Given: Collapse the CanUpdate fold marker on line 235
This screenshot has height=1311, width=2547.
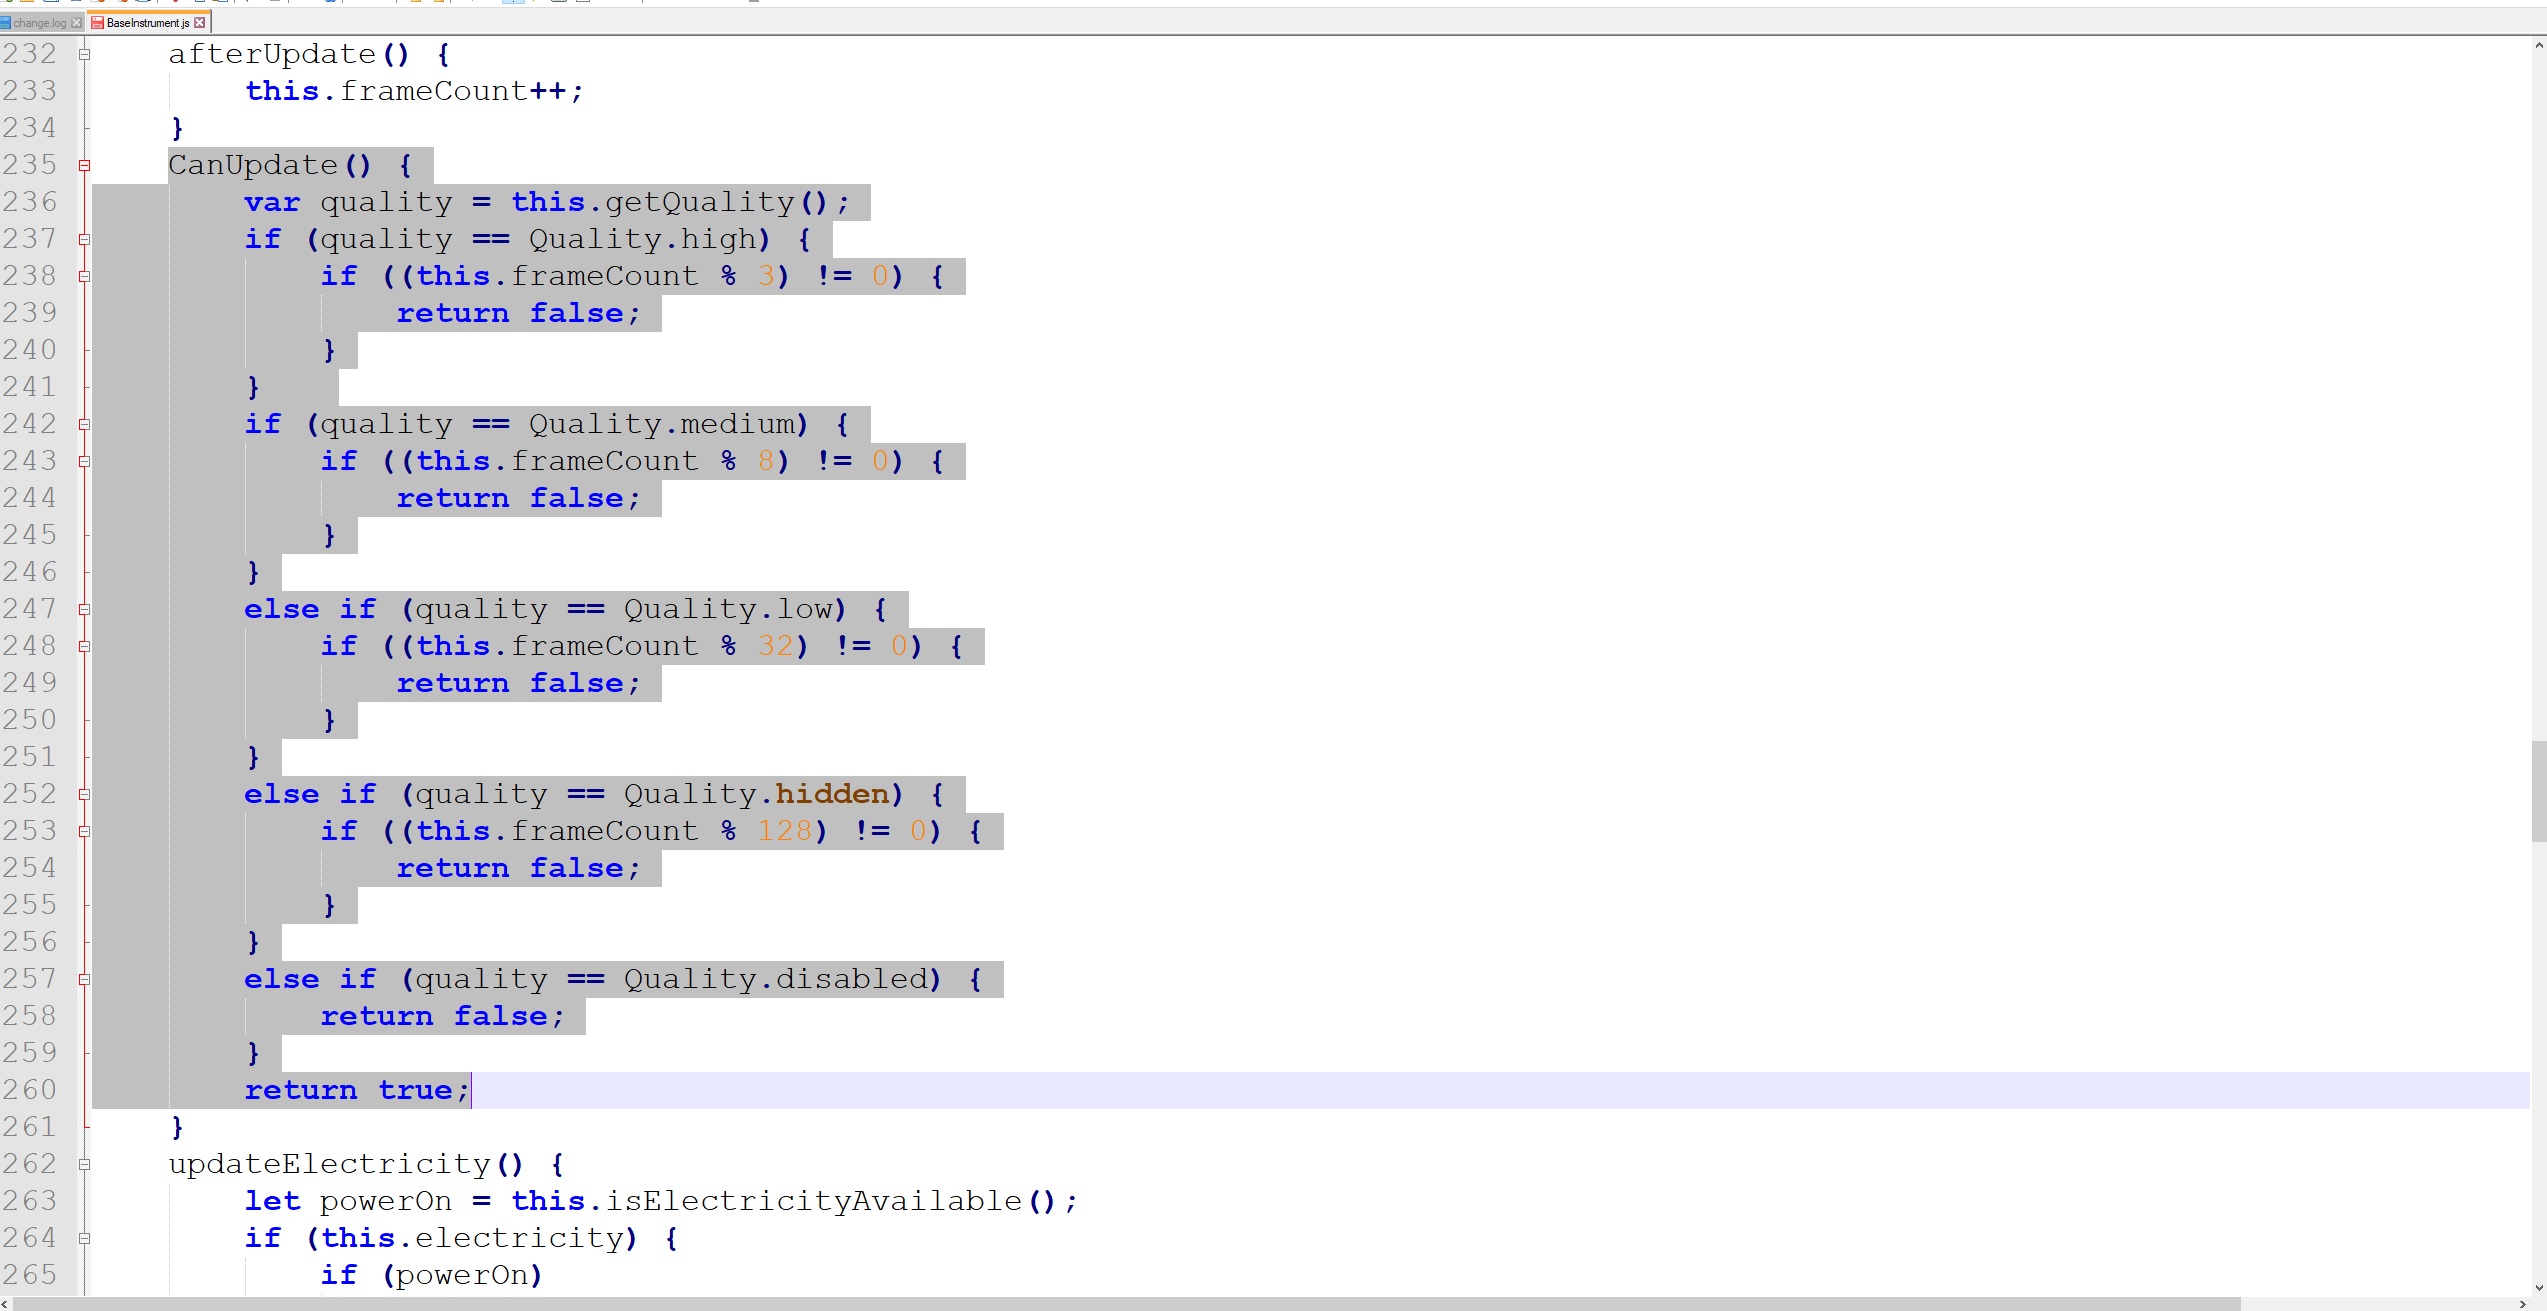Looking at the screenshot, I should pyautogui.click(x=85, y=166).
